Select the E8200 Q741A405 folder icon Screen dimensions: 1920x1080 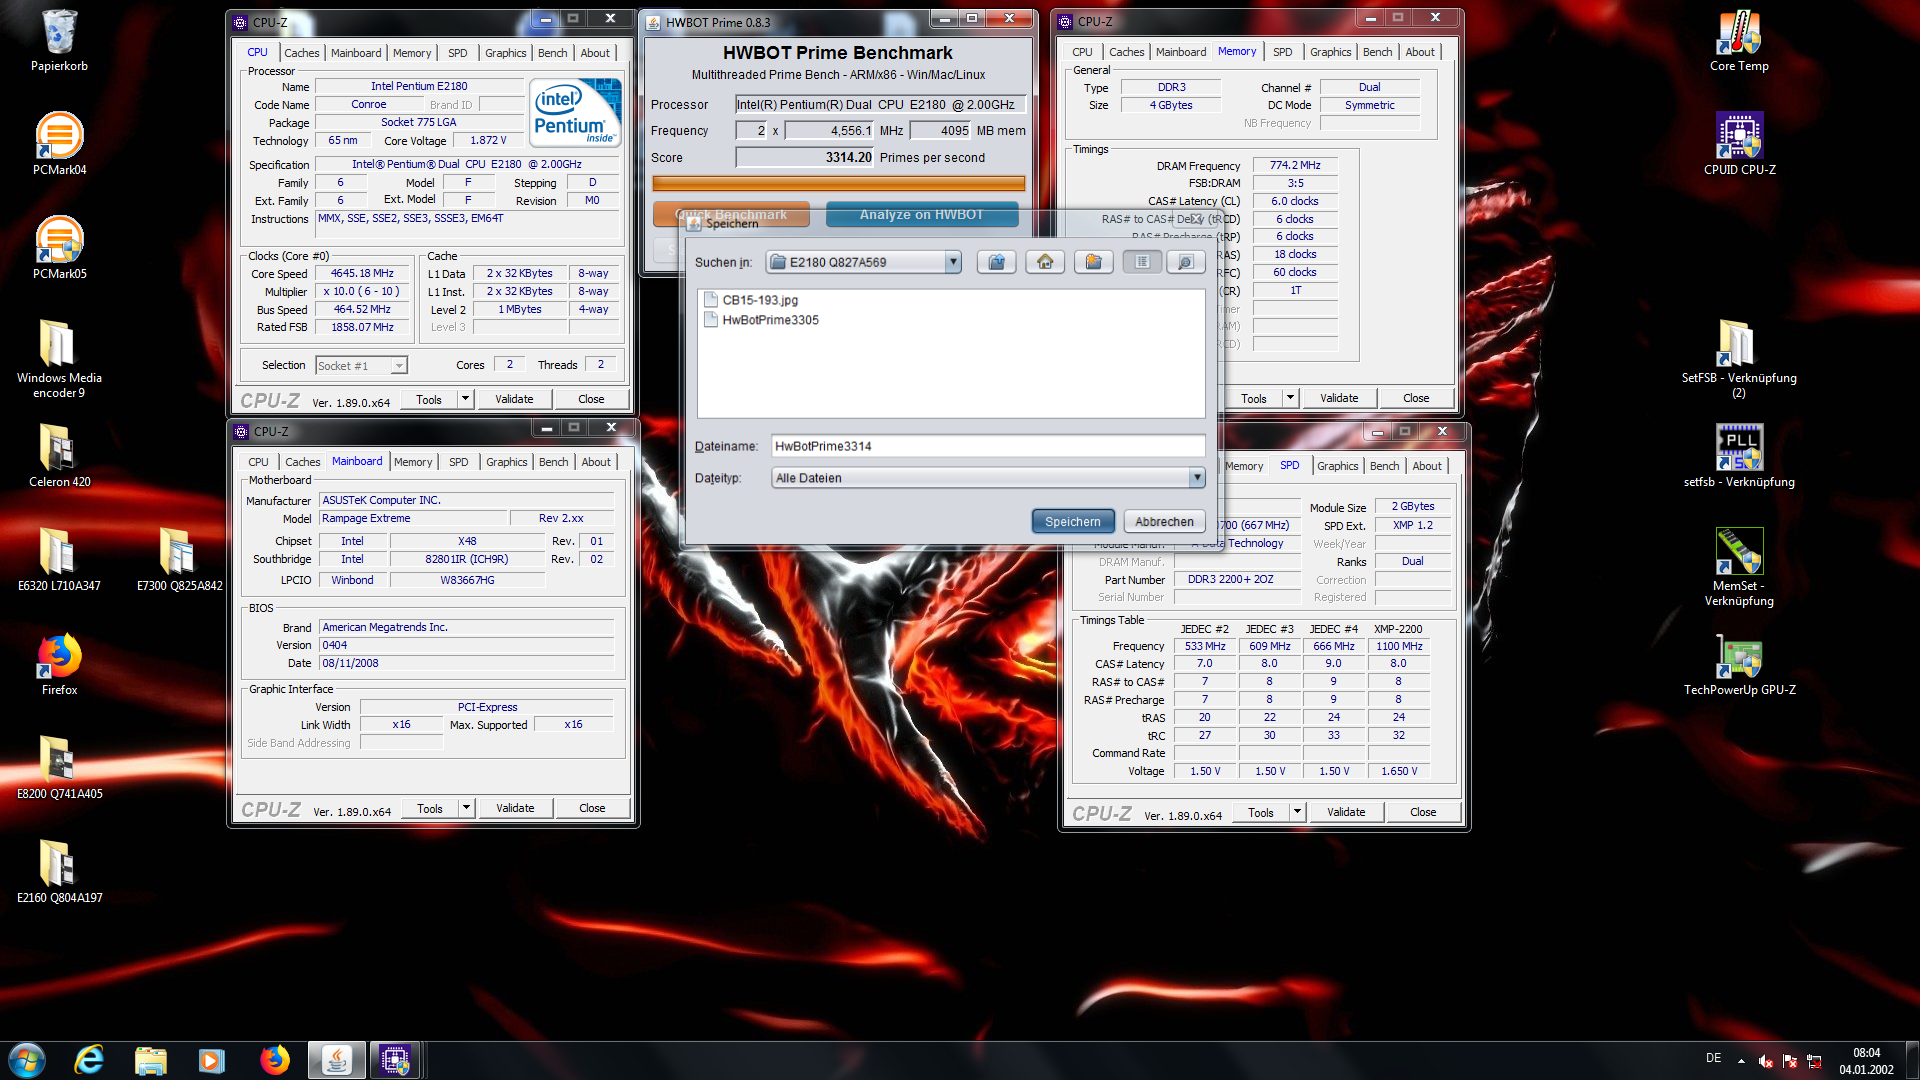pyautogui.click(x=59, y=768)
